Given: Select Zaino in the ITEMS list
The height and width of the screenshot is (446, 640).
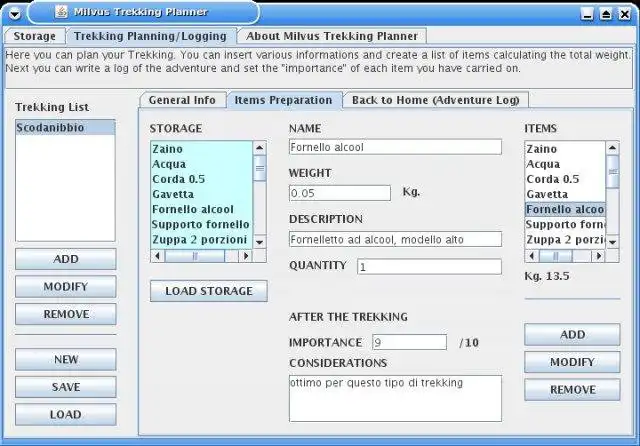Looking at the screenshot, I should click(x=565, y=149).
